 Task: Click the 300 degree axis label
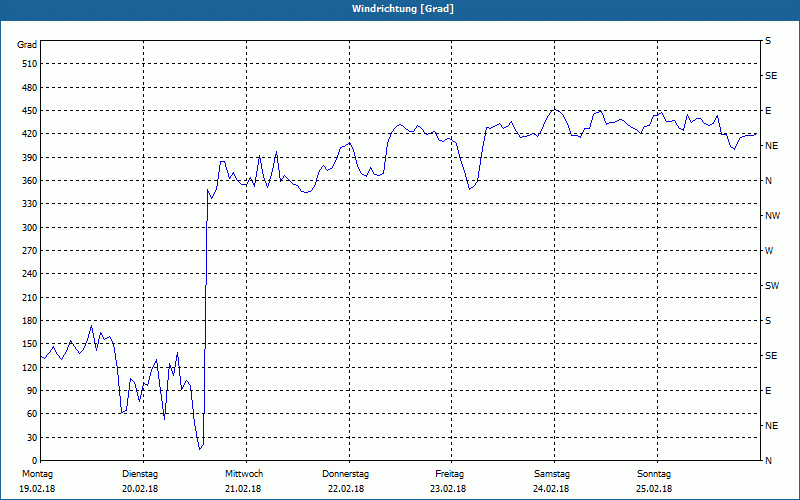(x=30, y=228)
